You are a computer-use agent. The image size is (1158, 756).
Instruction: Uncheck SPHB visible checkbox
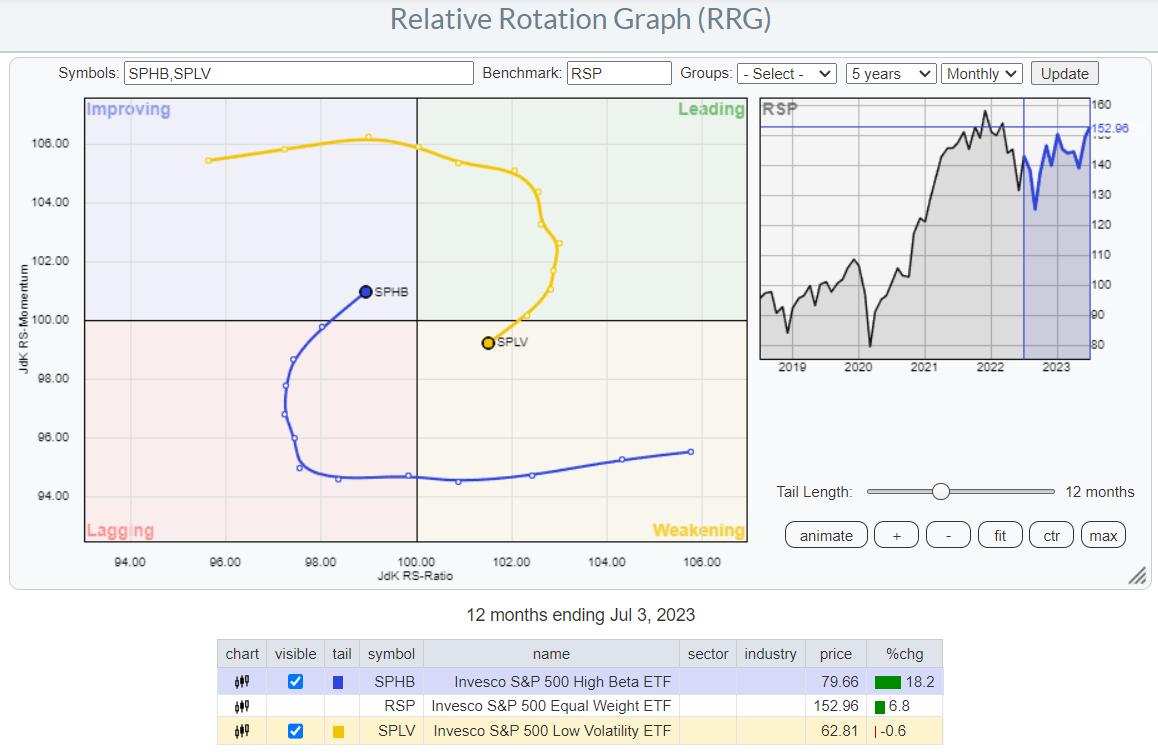tap(295, 682)
